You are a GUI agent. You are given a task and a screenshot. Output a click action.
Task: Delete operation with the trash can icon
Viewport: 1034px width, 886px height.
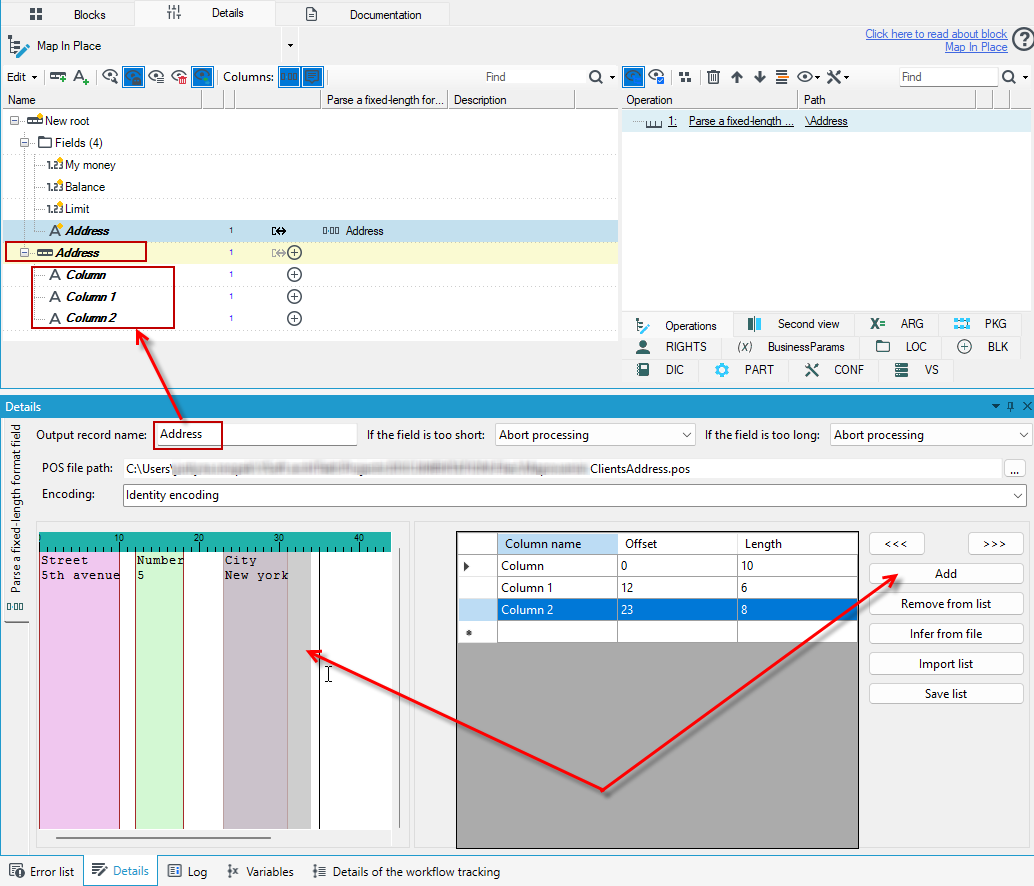pos(713,77)
